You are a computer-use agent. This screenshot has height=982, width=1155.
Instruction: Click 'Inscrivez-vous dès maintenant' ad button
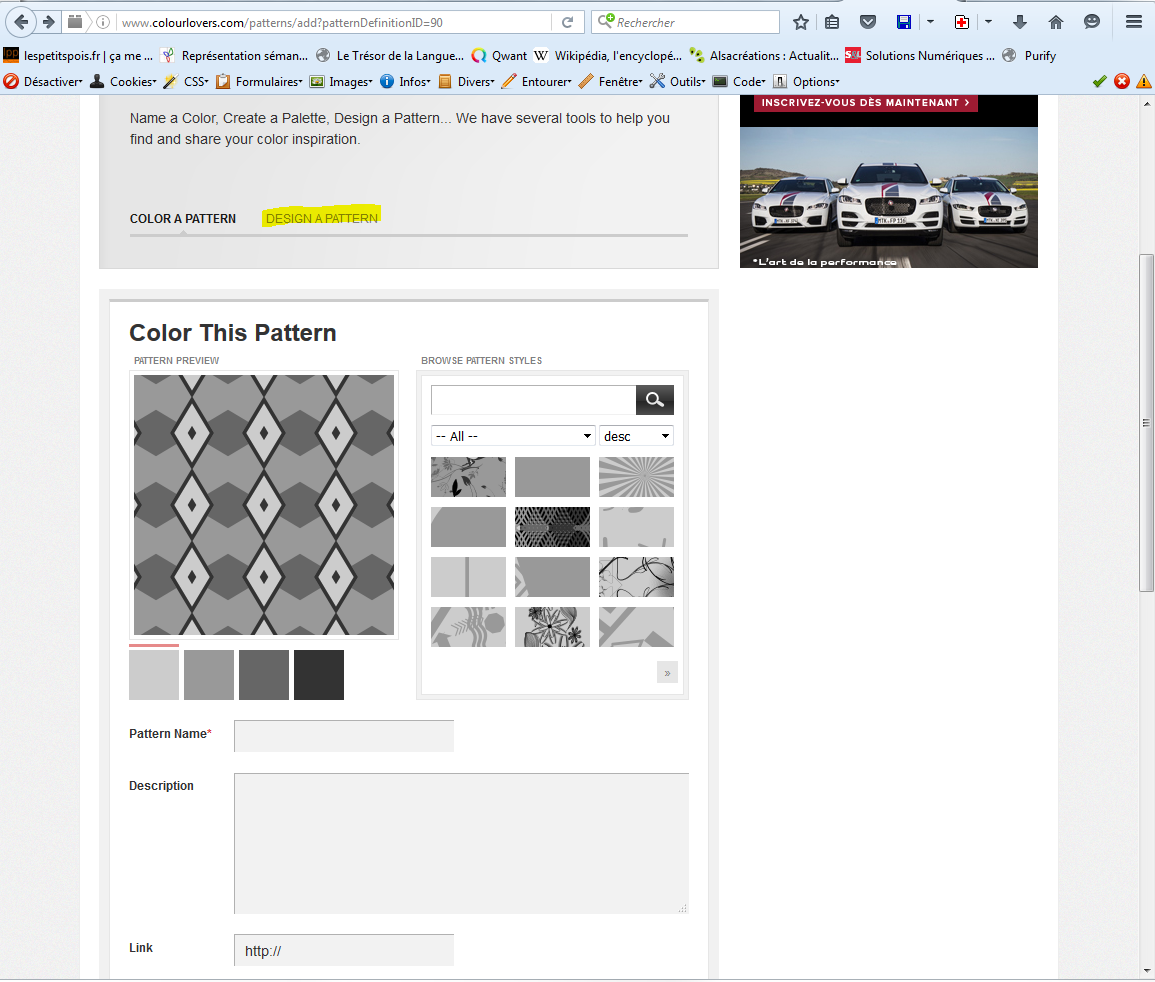coord(865,103)
